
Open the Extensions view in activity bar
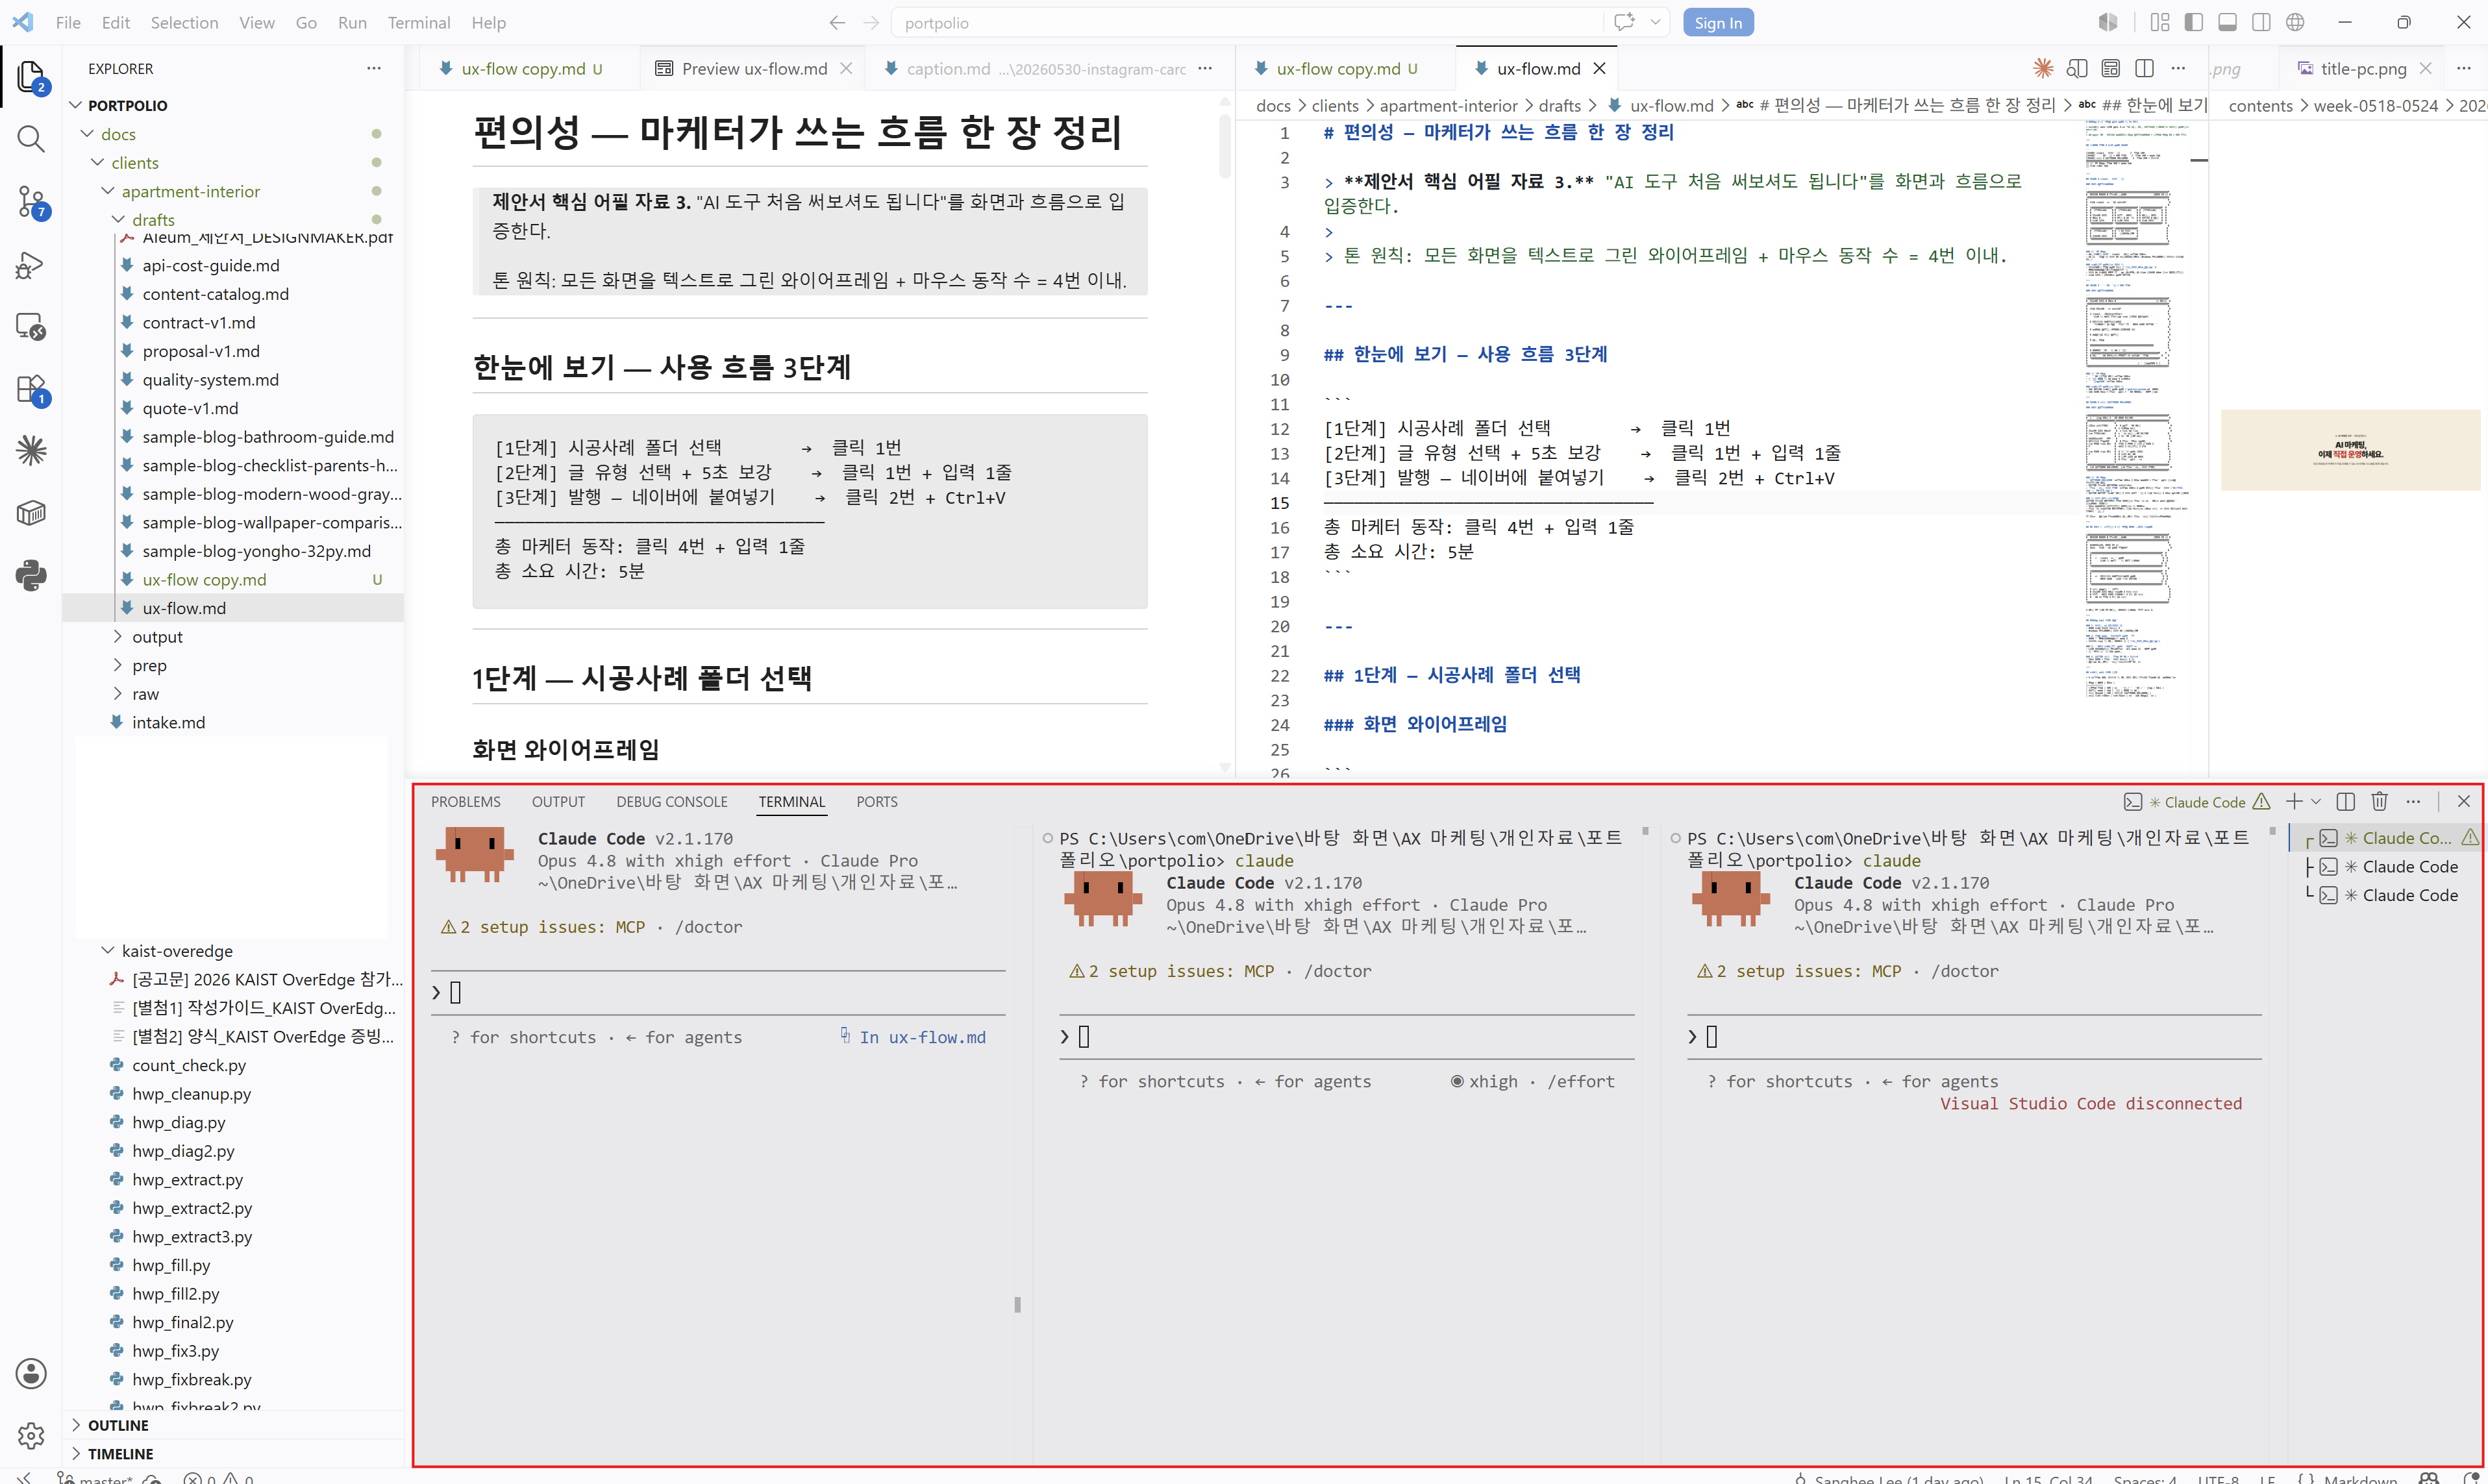point(31,389)
